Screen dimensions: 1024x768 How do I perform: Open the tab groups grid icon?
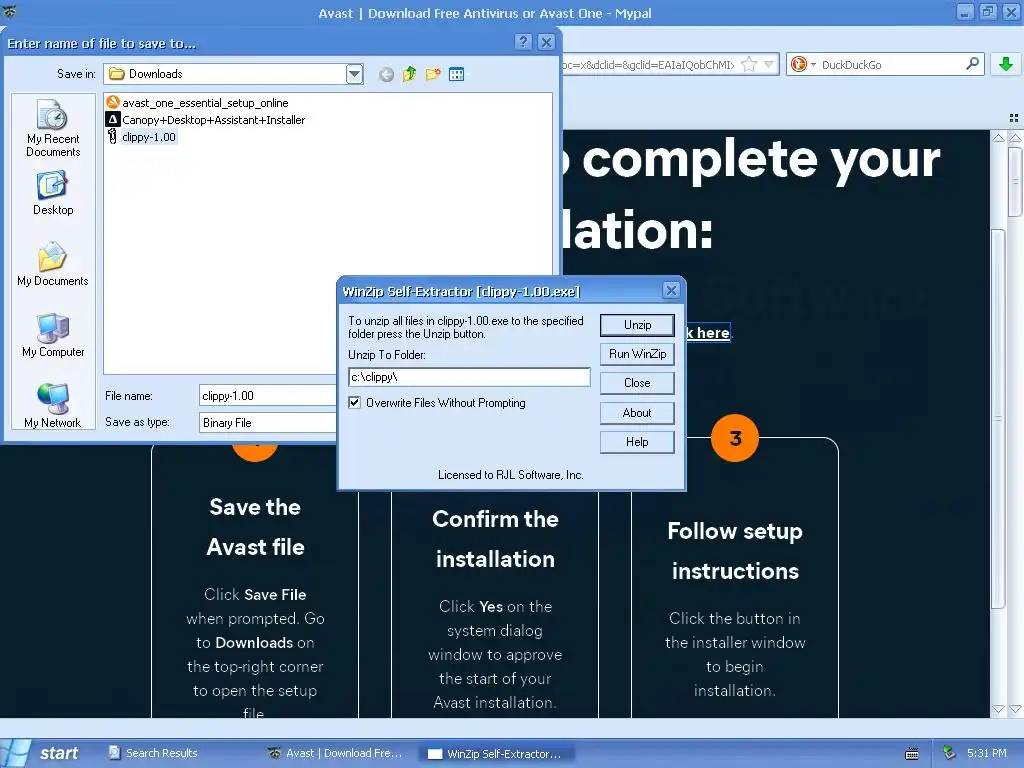pyautogui.click(x=1014, y=118)
